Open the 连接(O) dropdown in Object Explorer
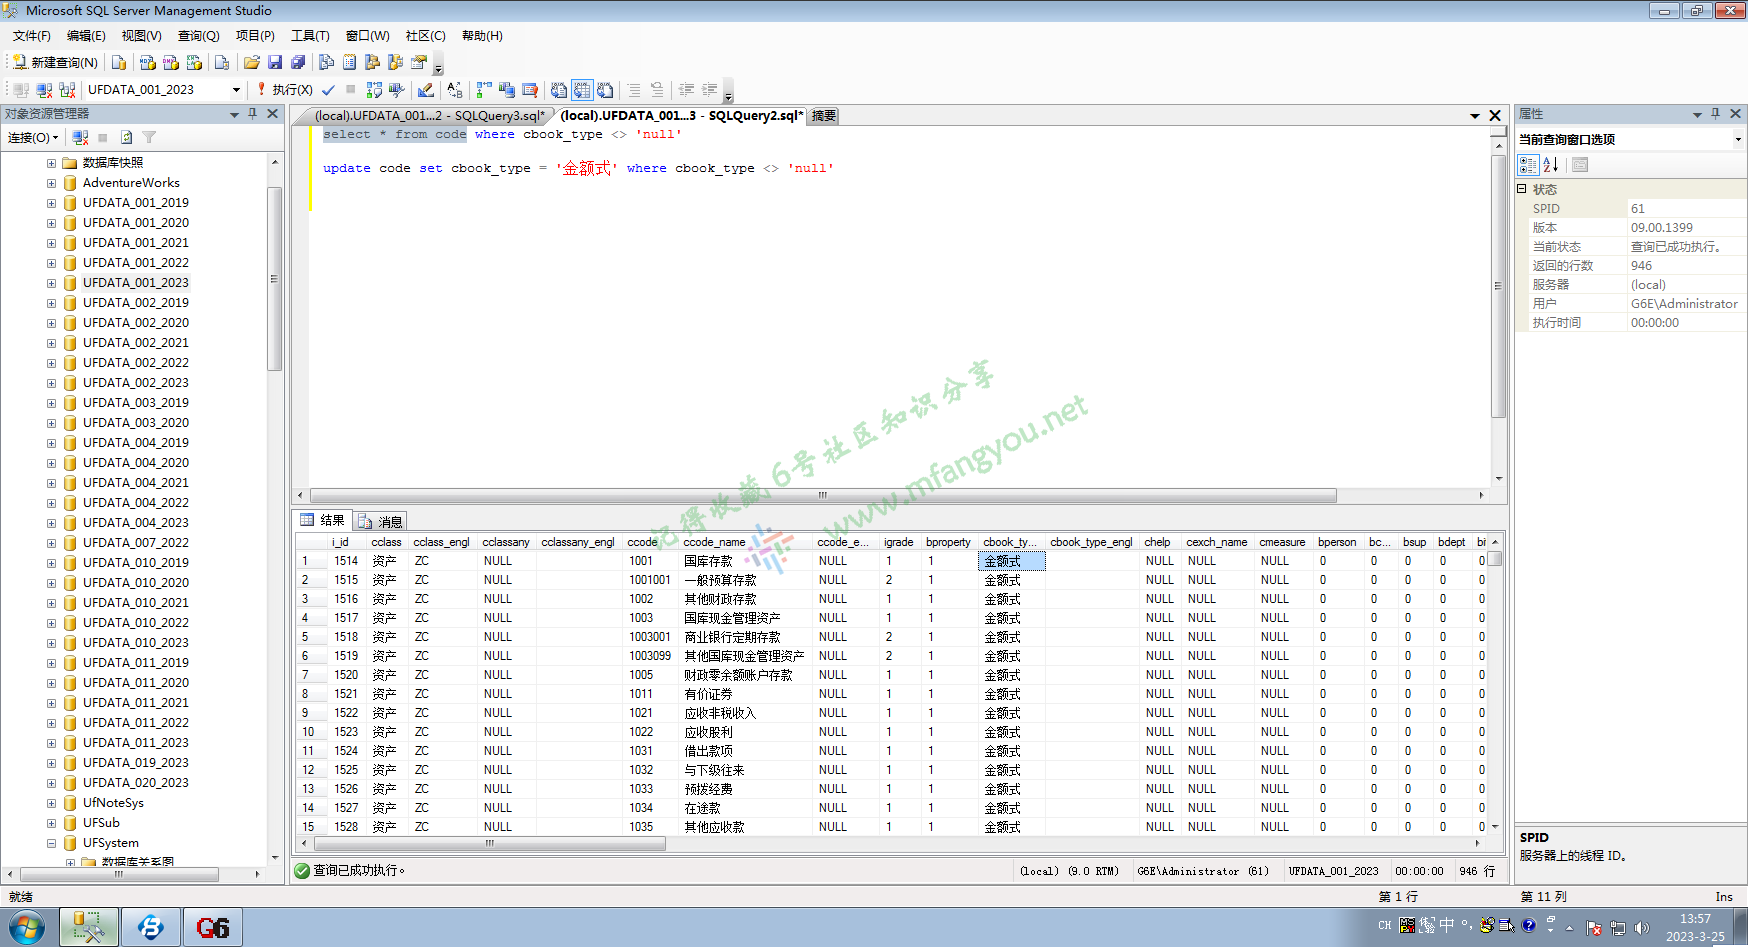The width and height of the screenshot is (1748, 947). (33, 137)
